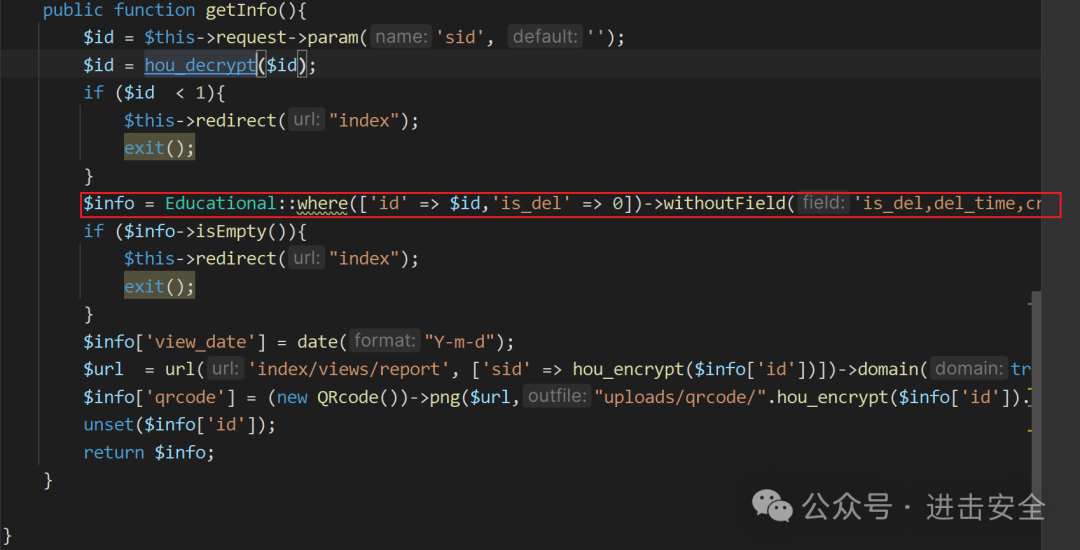Screen dimensions: 1080x550
Task: Select the 'sid' string in the request param line
Action: coord(461,38)
